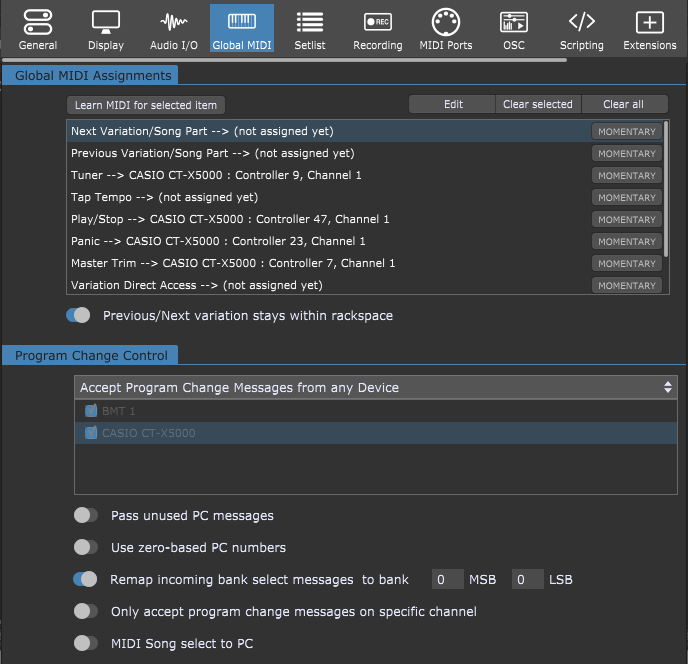
Task: Toggle MOMENTARY for Tuner row
Action: click(627, 176)
